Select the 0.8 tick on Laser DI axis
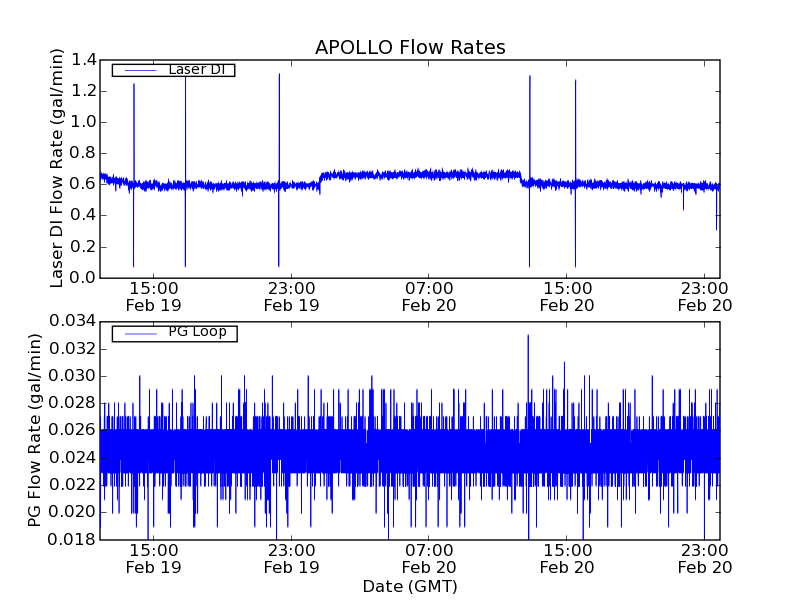The height and width of the screenshot is (600, 800). tap(84, 153)
